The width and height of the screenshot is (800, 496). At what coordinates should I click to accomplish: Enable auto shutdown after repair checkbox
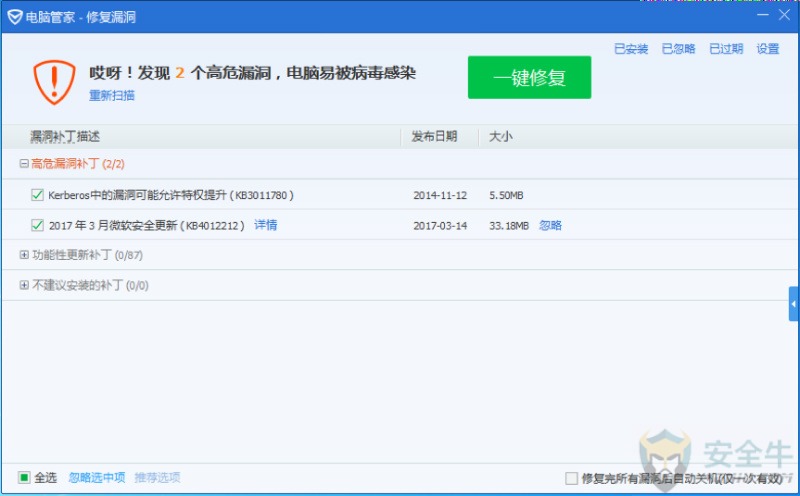tap(571, 478)
